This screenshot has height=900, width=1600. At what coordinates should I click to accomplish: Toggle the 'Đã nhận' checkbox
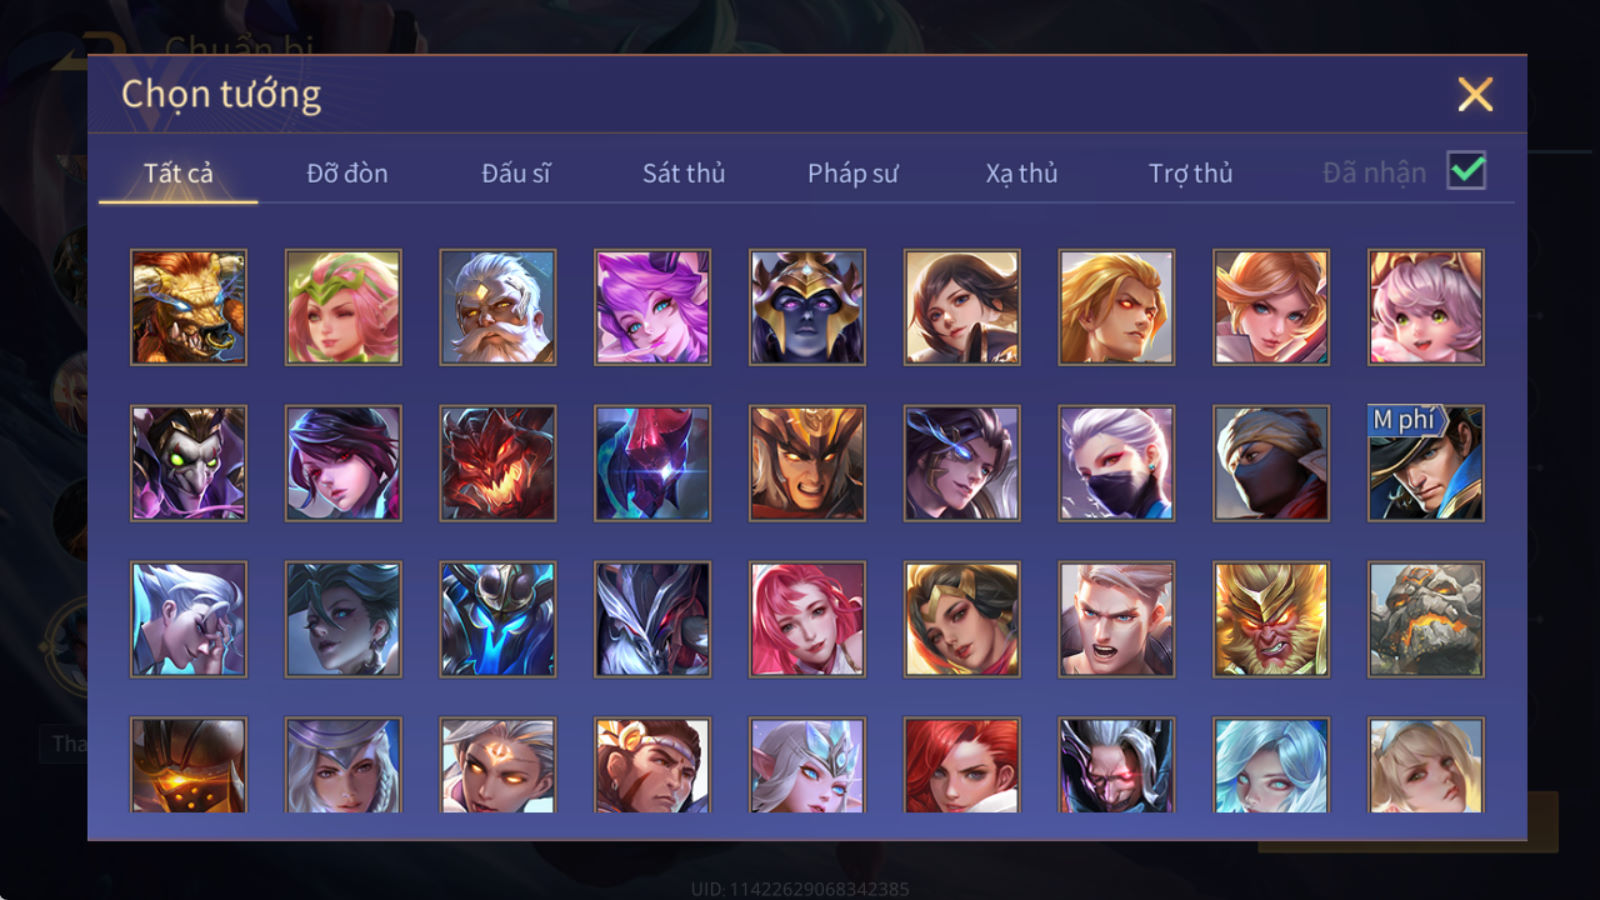coord(1466,171)
